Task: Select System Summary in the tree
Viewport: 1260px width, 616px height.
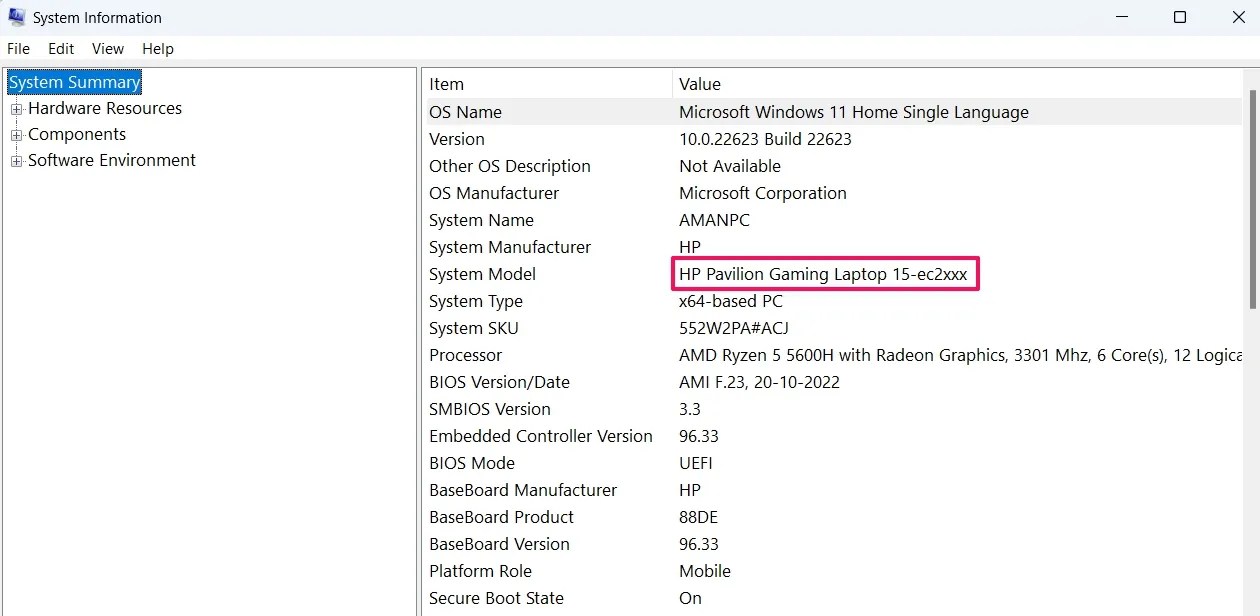Action: pyautogui.click(x=75, y=82)
